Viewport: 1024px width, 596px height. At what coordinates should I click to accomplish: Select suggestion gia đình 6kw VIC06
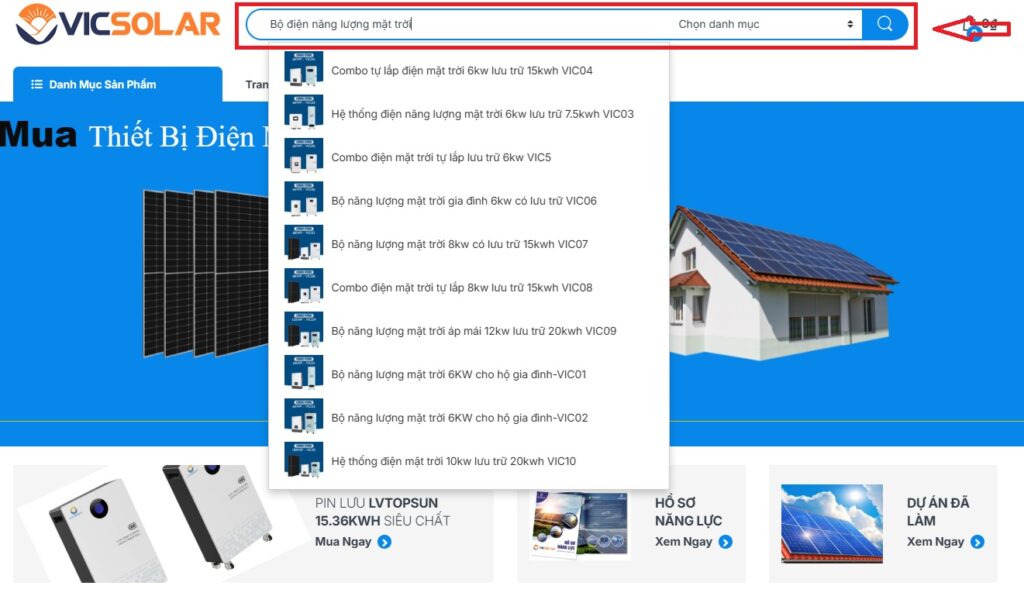[464, 200]
